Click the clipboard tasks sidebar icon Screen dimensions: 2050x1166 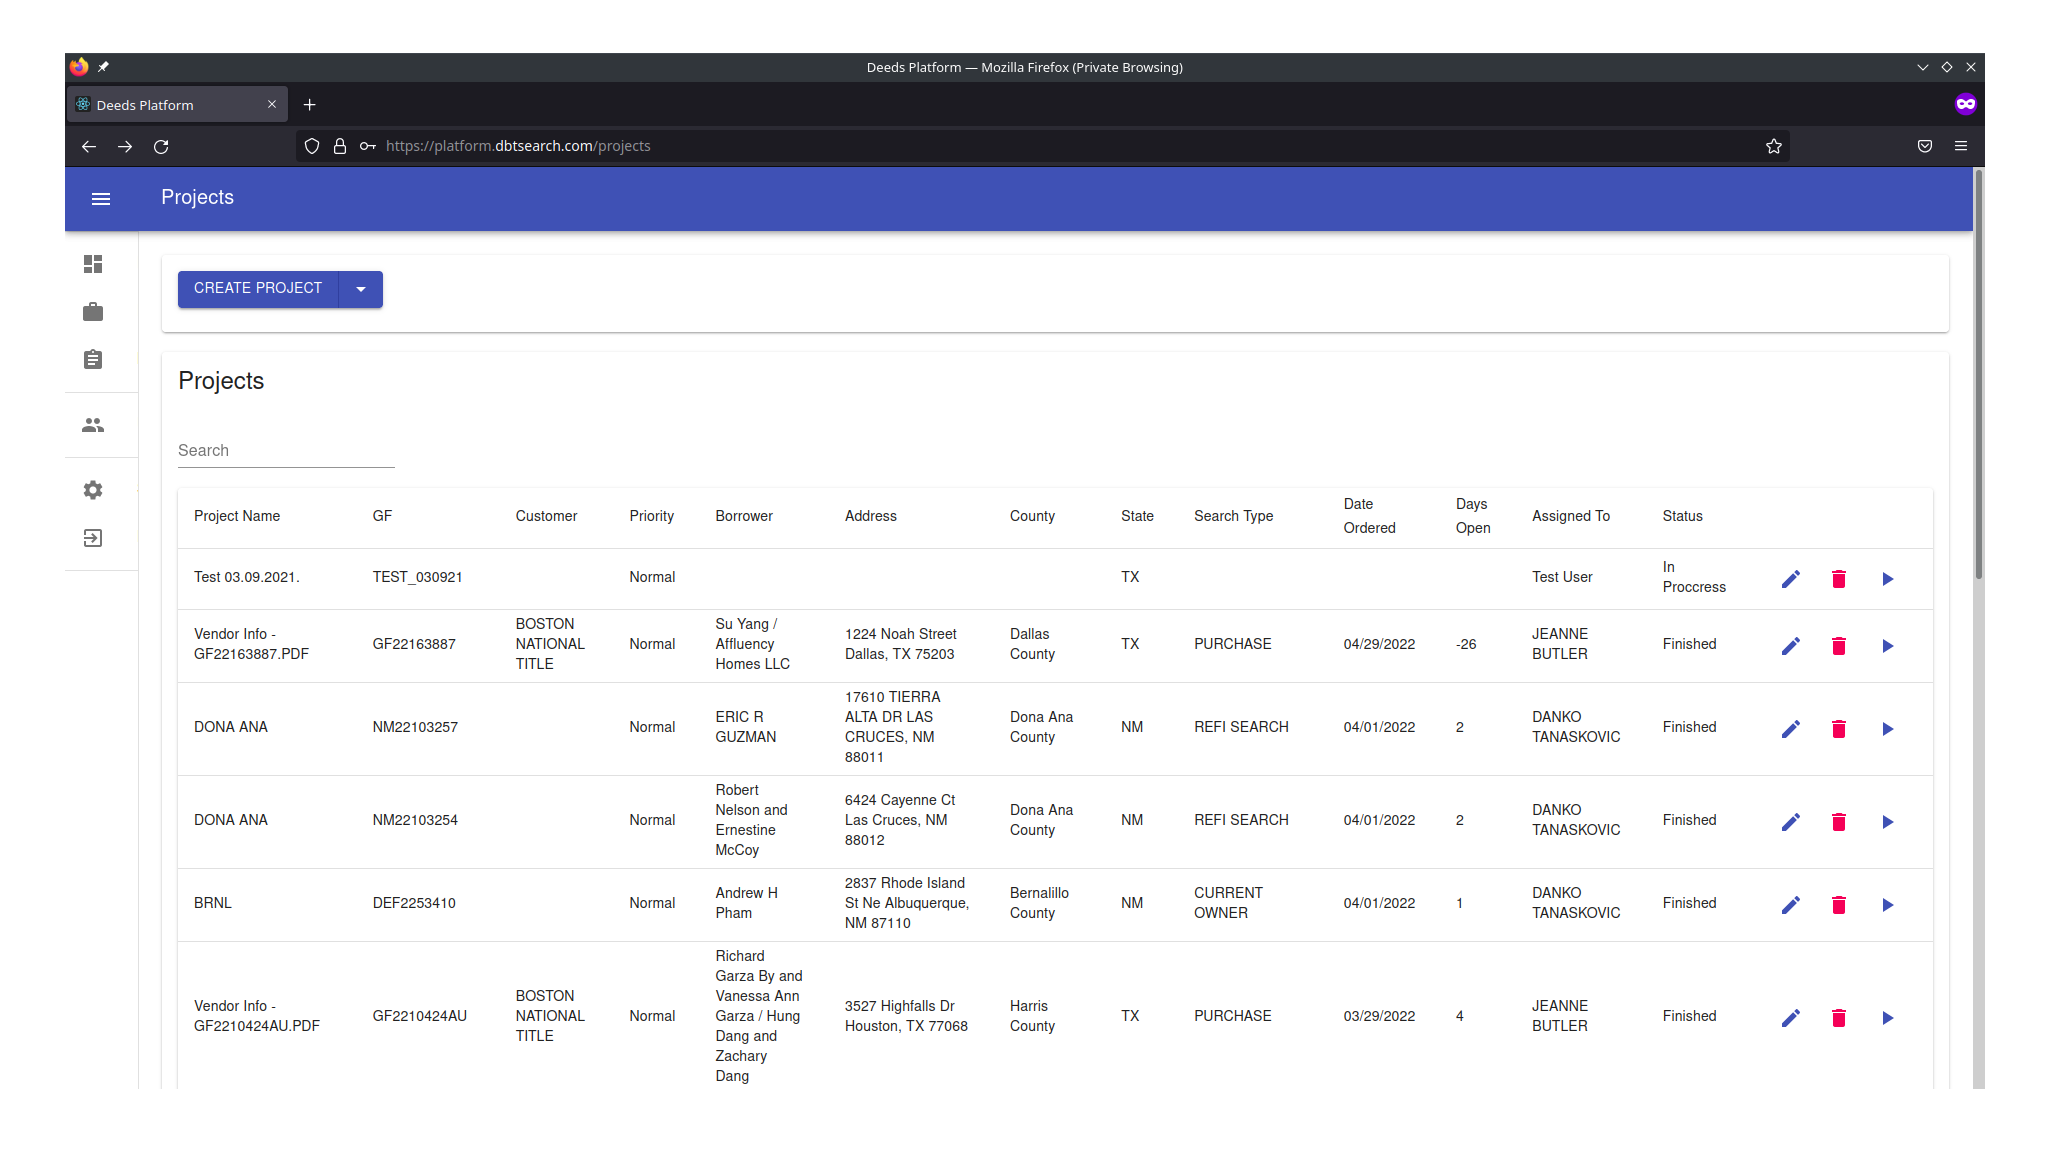click(93, 360)
